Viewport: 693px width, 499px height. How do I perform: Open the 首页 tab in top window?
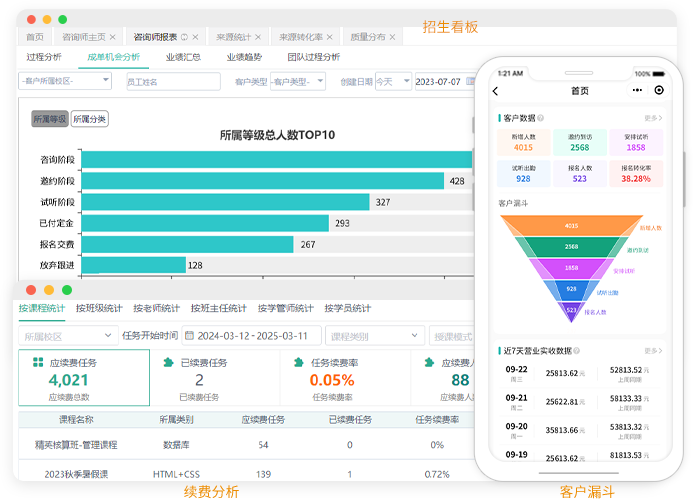(35, 37)
